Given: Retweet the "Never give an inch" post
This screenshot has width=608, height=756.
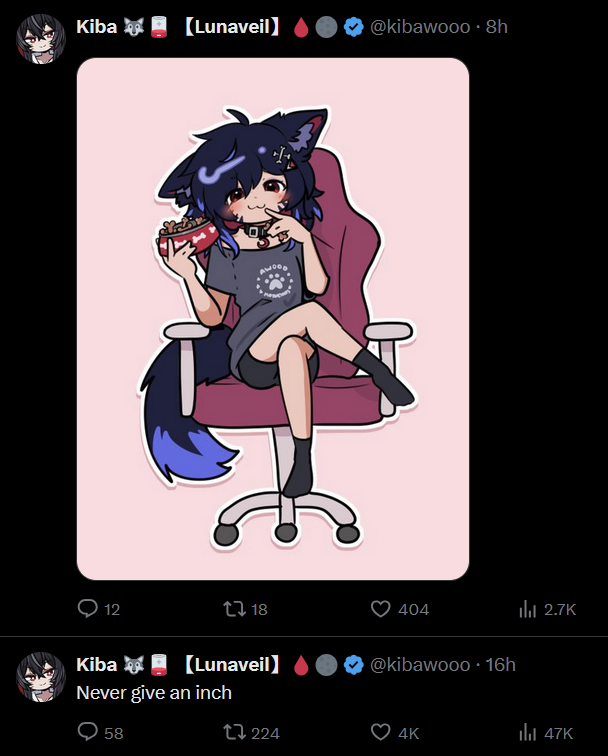Looking at the screenshot, I should [234, 732].
